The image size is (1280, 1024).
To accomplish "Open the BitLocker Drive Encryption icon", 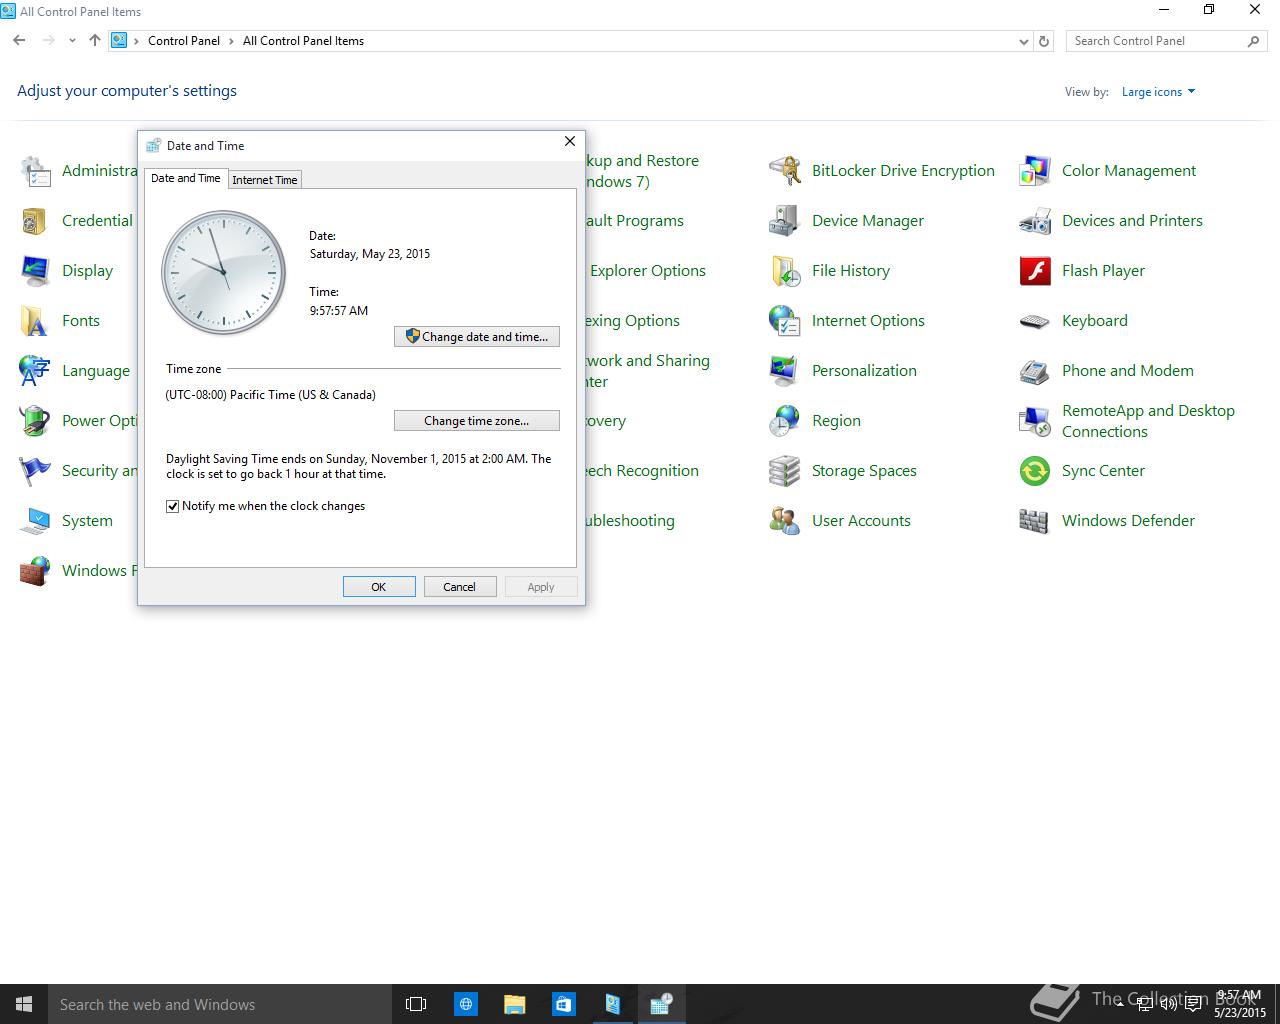I will pos(784,171).
